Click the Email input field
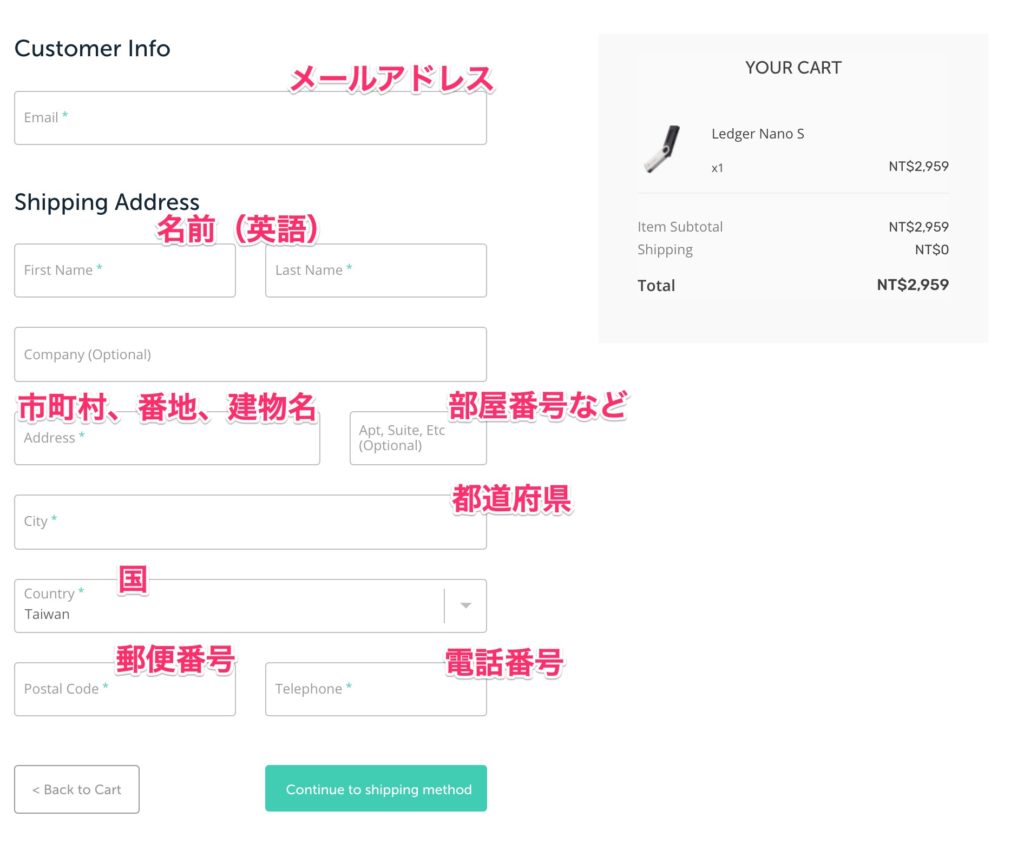1024x844 pixels. 250,117
